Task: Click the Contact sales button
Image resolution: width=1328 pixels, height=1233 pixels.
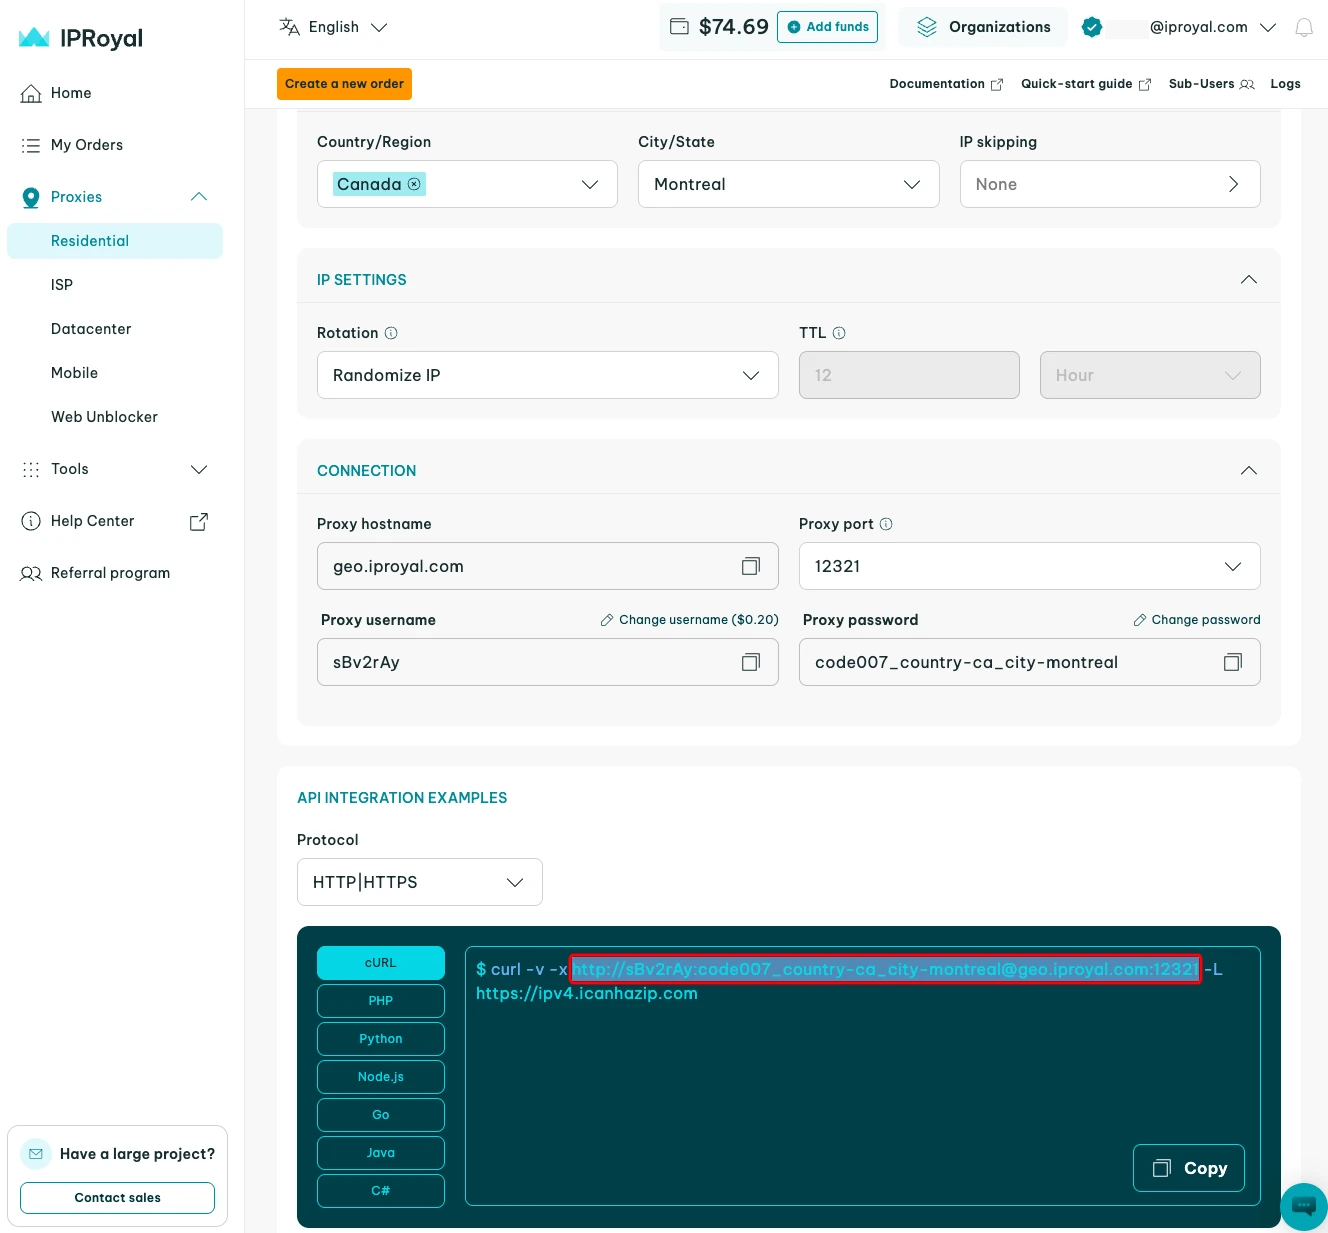Action: 117,1198
